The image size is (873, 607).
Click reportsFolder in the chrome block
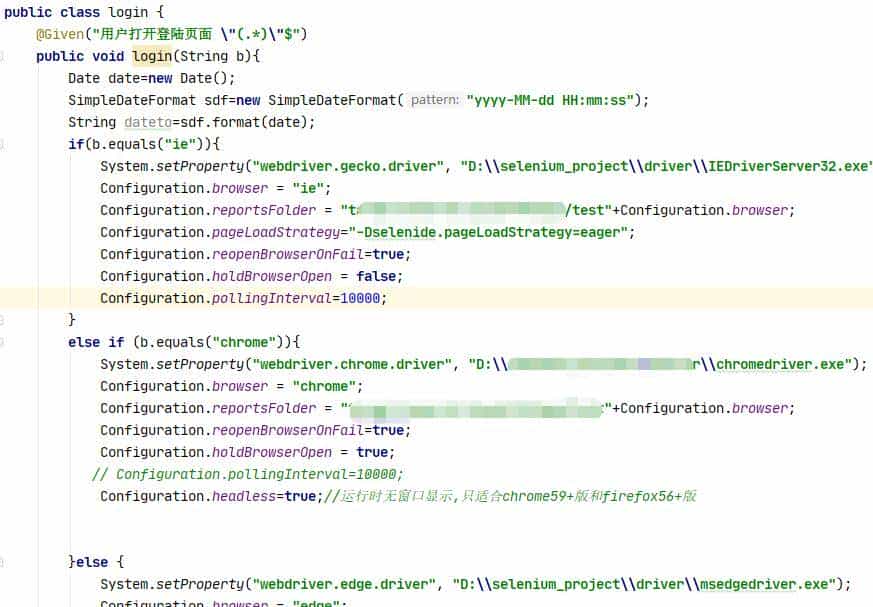[264, 408]
